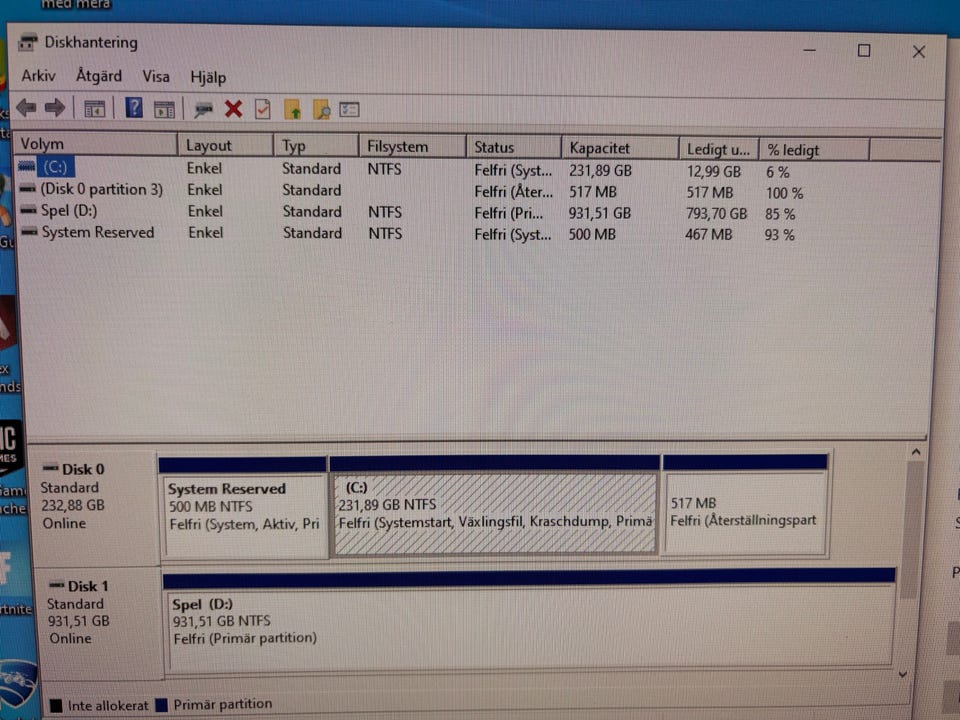Sort list by Kapacitet column header
The image size is (960, 720).
[x=618, y=148]
